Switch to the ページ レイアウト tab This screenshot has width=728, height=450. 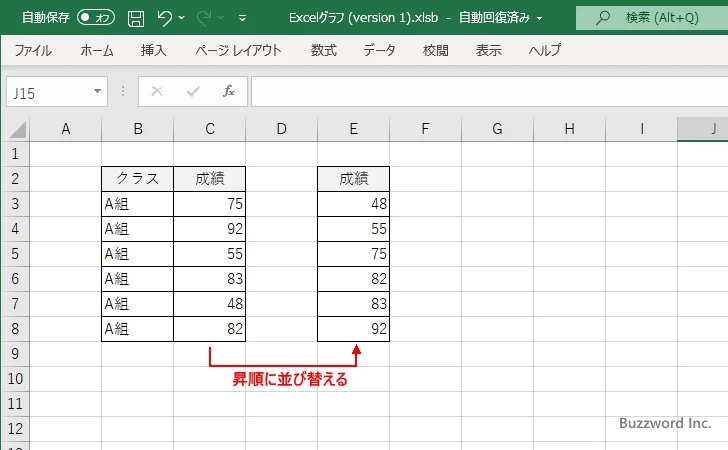click(238, 50)
